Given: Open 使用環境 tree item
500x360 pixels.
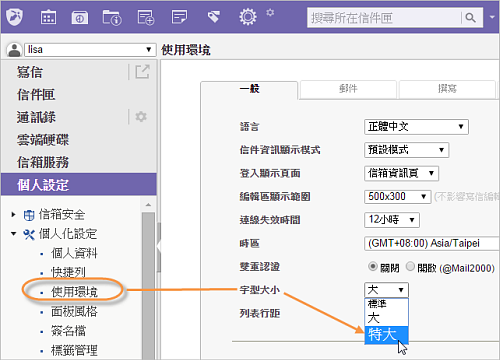Looking at the screenshot, I should coord(74,292).
